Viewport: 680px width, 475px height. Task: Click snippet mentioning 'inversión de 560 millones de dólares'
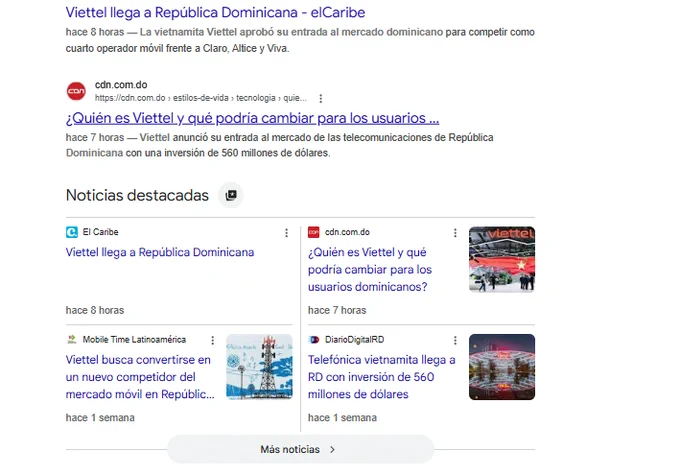(279, 145)
